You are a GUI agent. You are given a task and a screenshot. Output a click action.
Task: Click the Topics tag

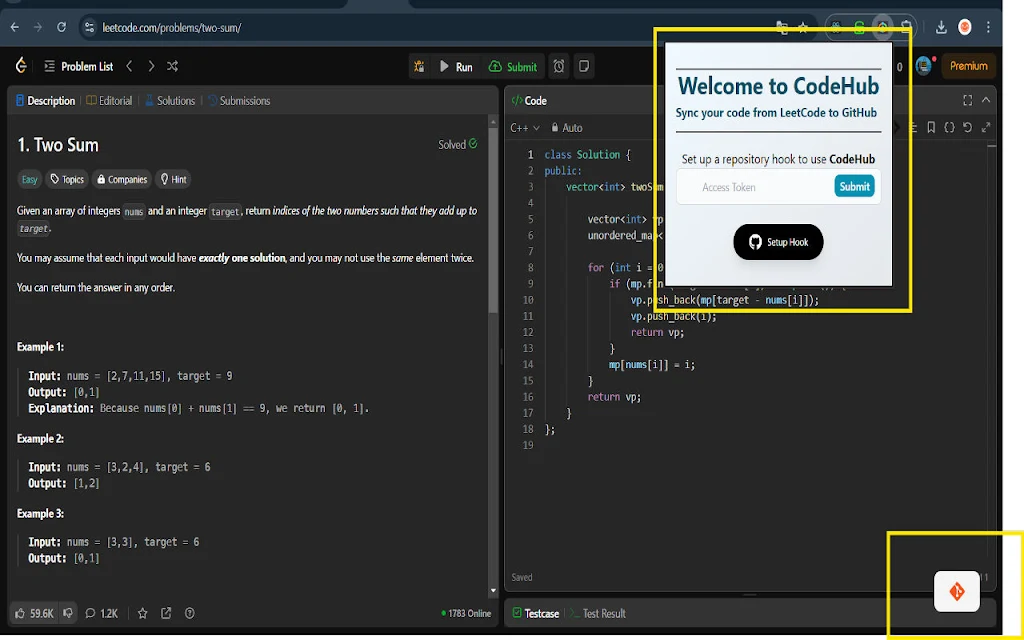pyautogui.click(x=67, y=180)
